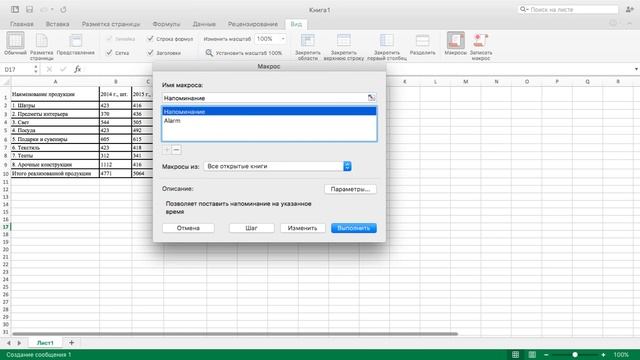Click the range picker icon in macro name field
The image size is (640, 360).
371,98
